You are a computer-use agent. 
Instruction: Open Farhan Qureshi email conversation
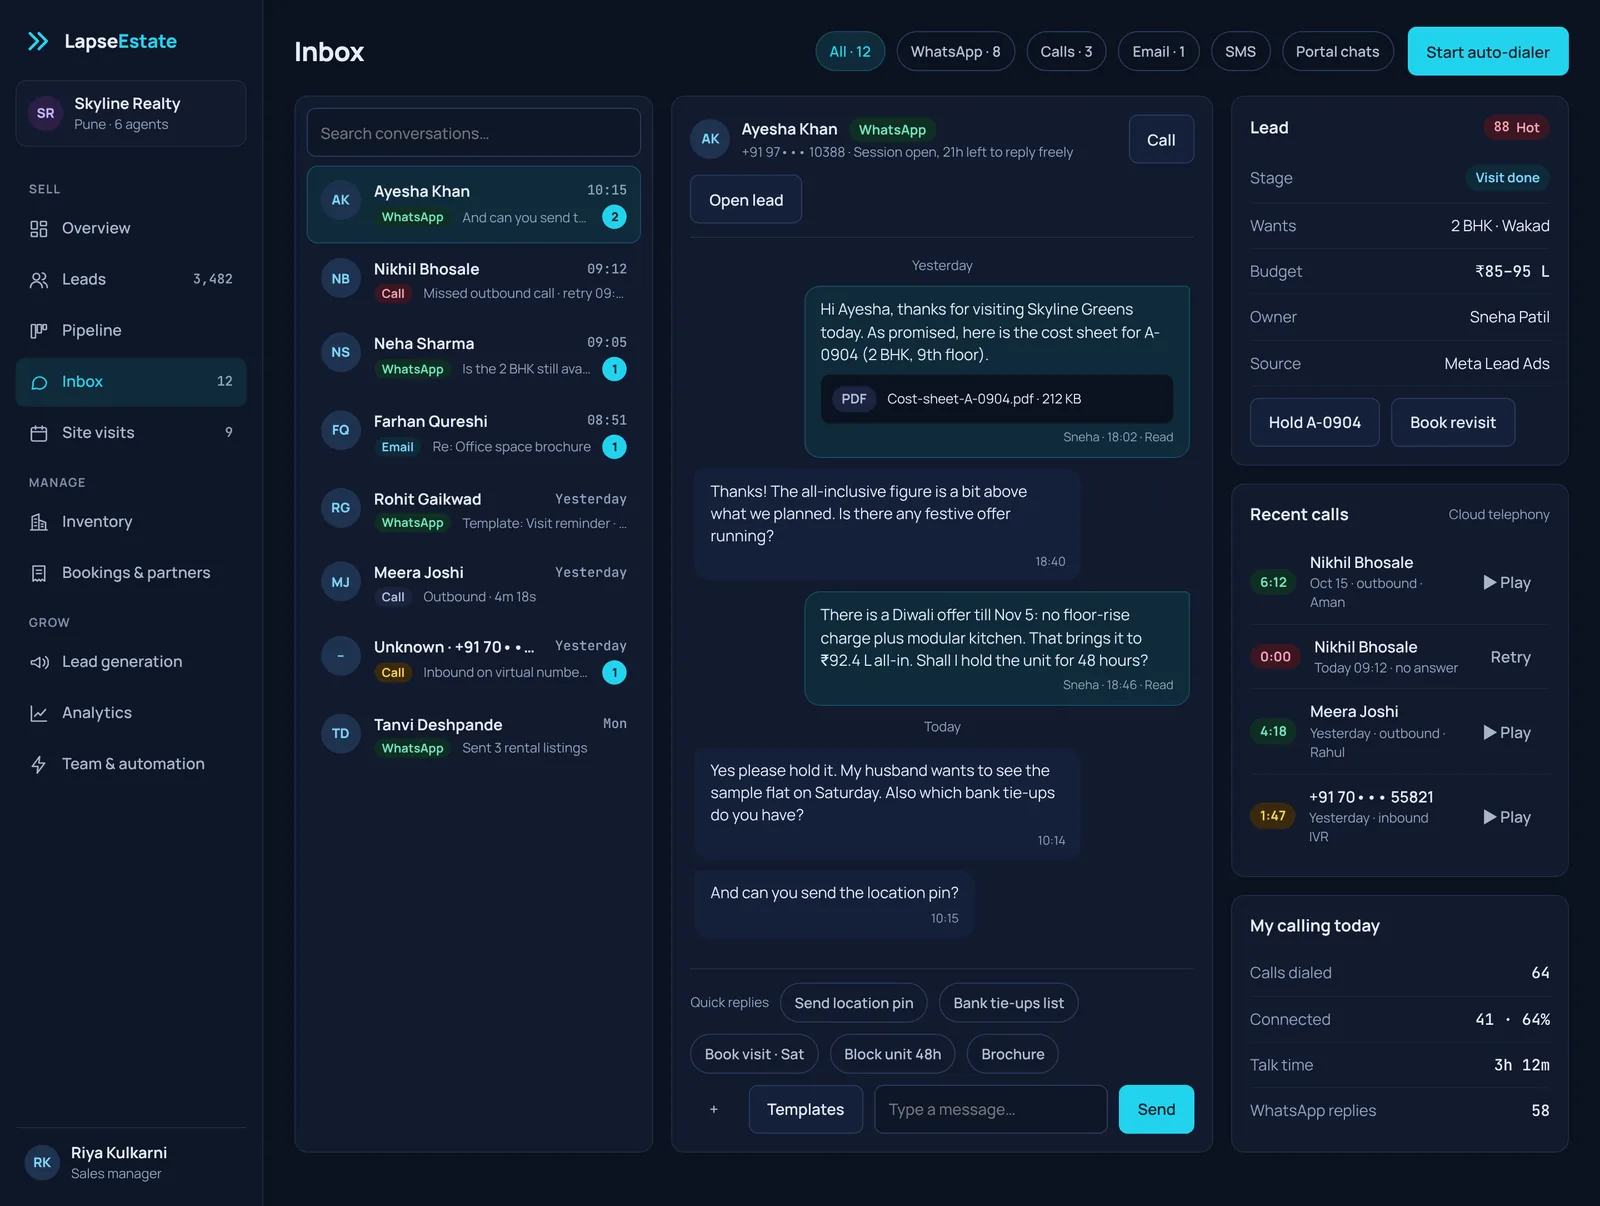pos(473,433)
